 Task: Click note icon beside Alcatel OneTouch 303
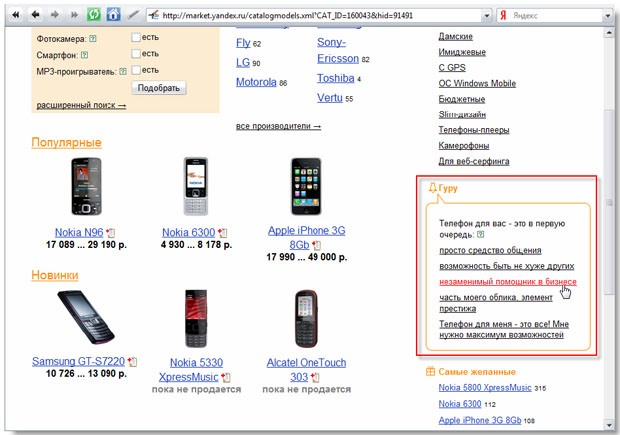coord(315,378)
